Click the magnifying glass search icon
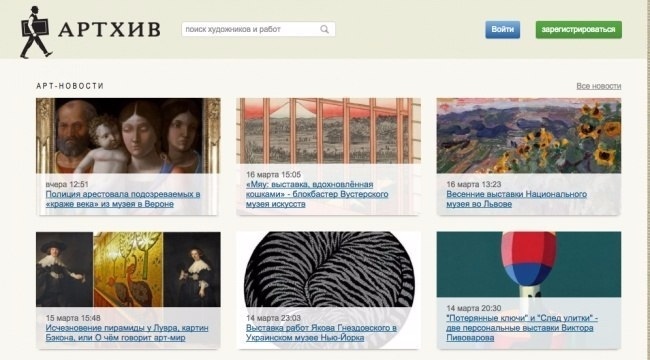The image size is (650, 360). pos(325,29)
